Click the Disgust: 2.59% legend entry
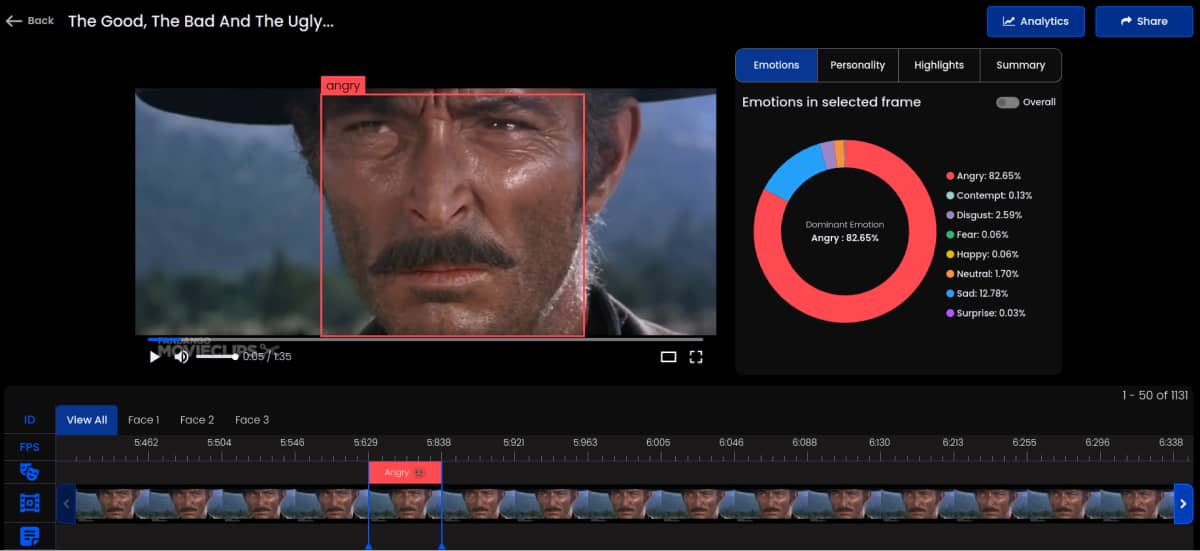This screenshot has height=551, width=1200. coord(984,215)
